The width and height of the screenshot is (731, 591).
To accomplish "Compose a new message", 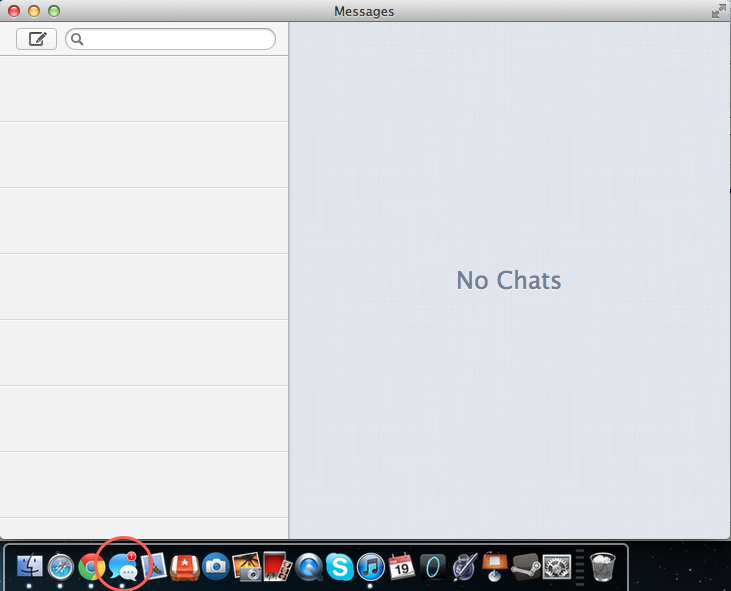I will [x=36, y=39].
